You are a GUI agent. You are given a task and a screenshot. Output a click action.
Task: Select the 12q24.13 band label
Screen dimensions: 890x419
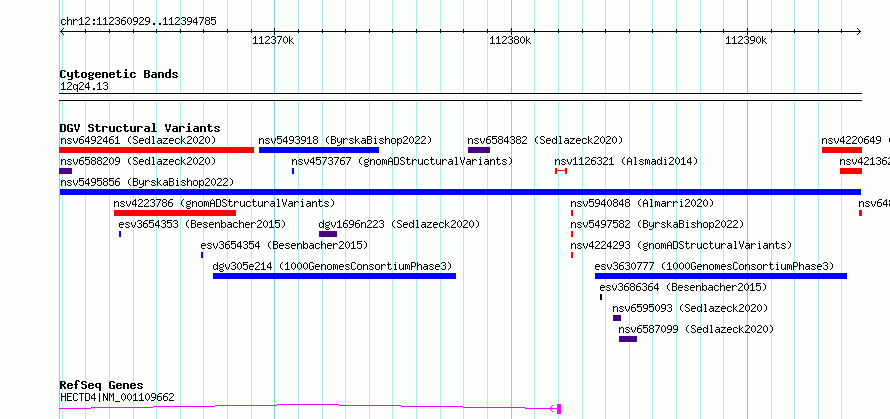point(84,87)
